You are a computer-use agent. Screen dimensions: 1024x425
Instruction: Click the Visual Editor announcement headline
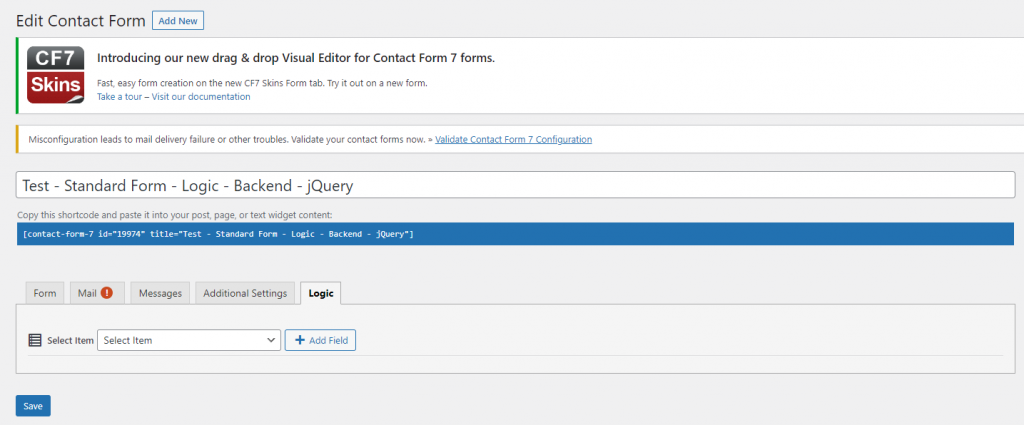click(x=295, y=58)
